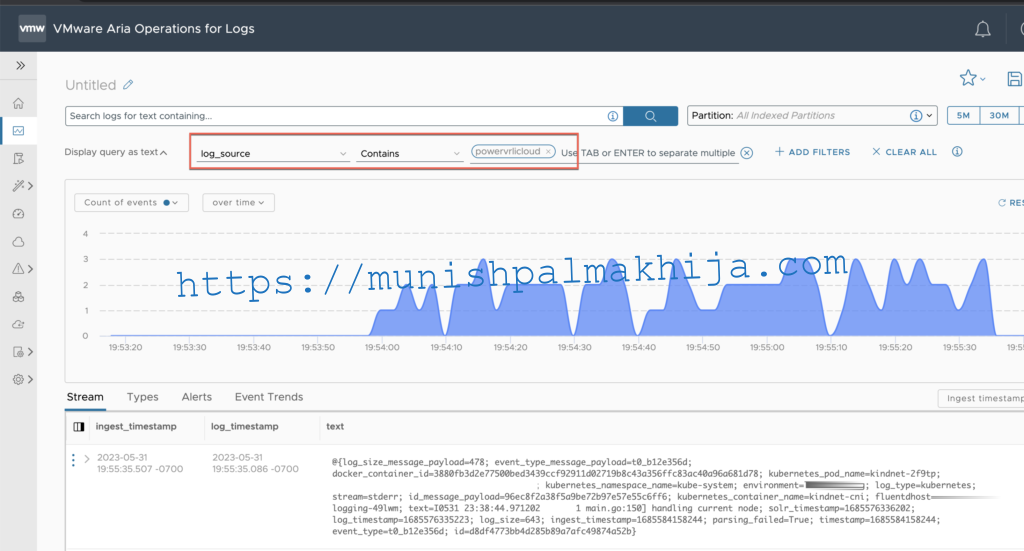Viewport: 1024px width, 551px height.
Task: Click ADD FILTERS
Action: click(812, 152)
